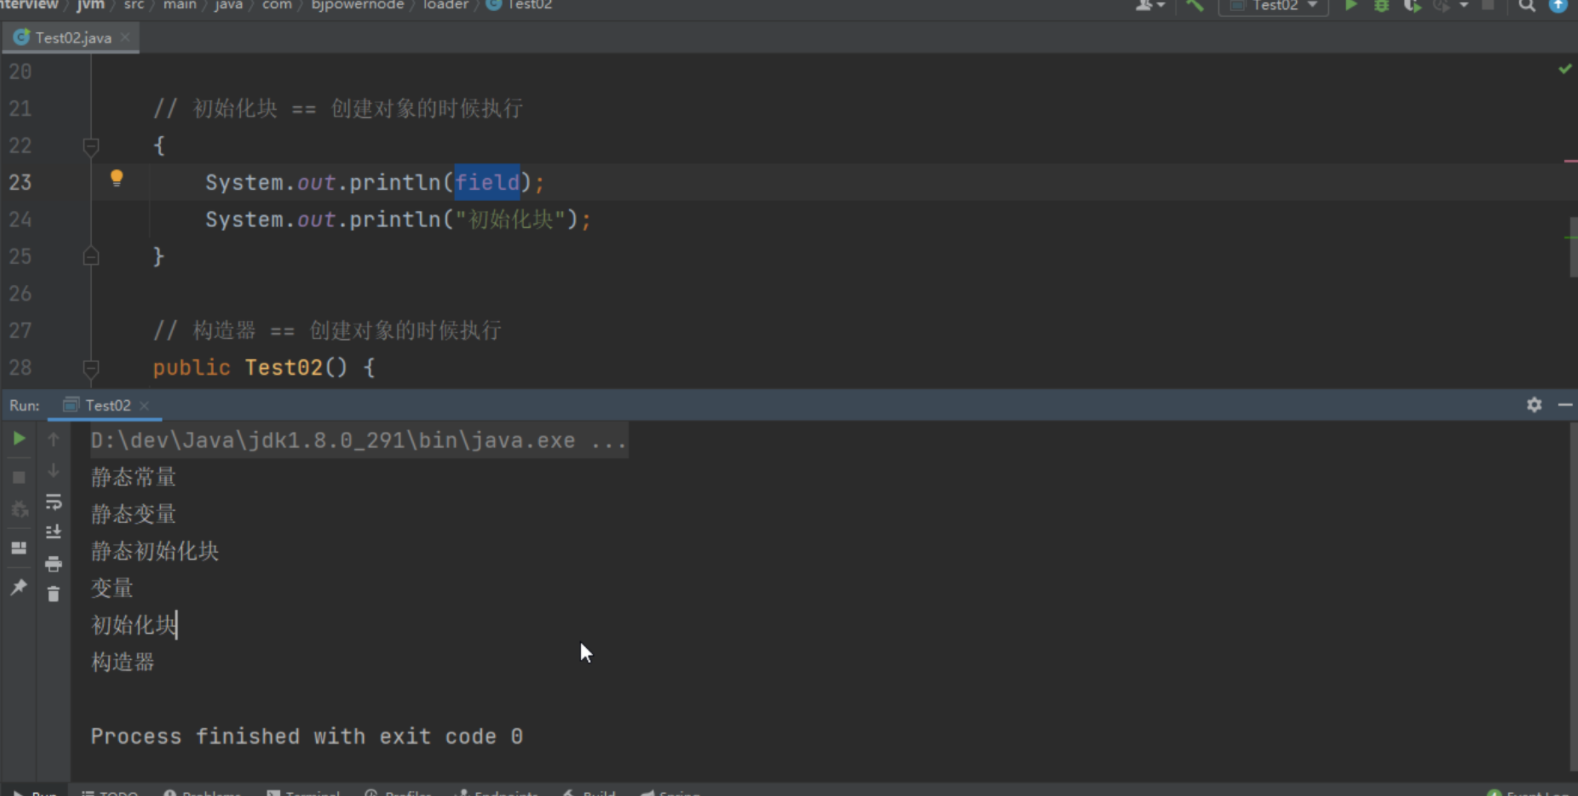The image size is (1578, 796).
Task: Run Test02 with coverage from the toolbar
Action: 1412,6
